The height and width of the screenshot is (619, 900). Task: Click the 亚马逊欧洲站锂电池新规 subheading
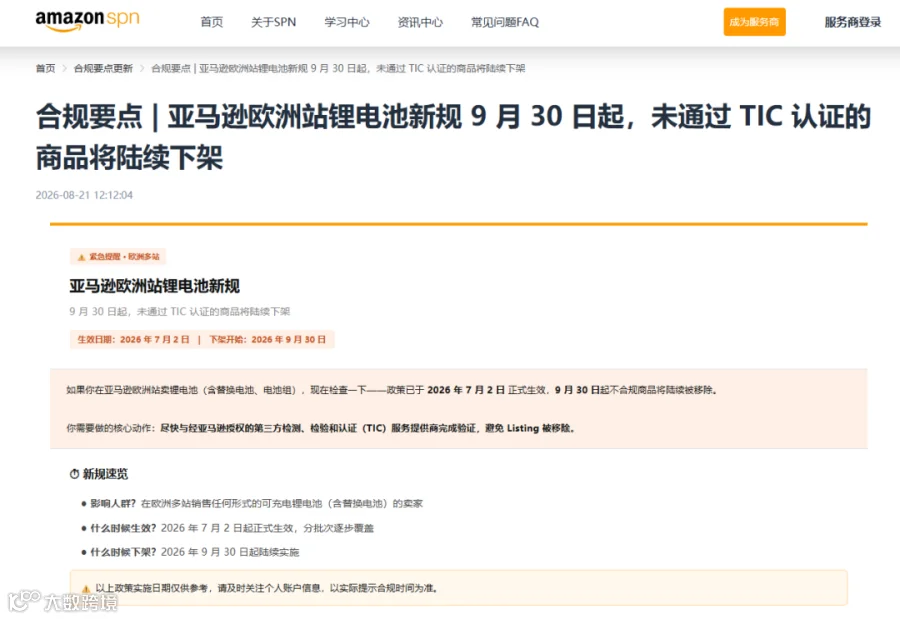154,286
